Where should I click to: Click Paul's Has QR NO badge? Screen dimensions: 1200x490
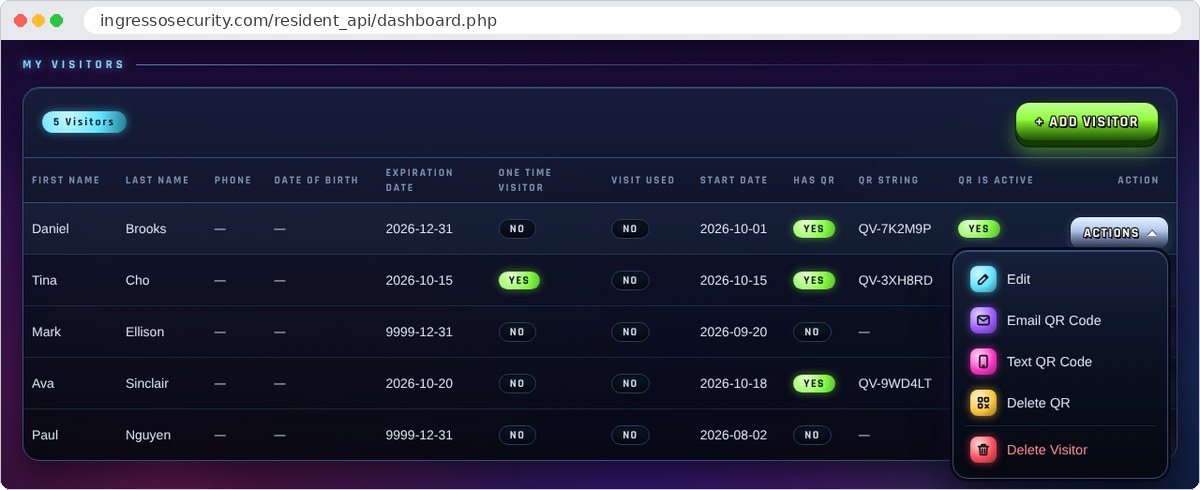812,435
